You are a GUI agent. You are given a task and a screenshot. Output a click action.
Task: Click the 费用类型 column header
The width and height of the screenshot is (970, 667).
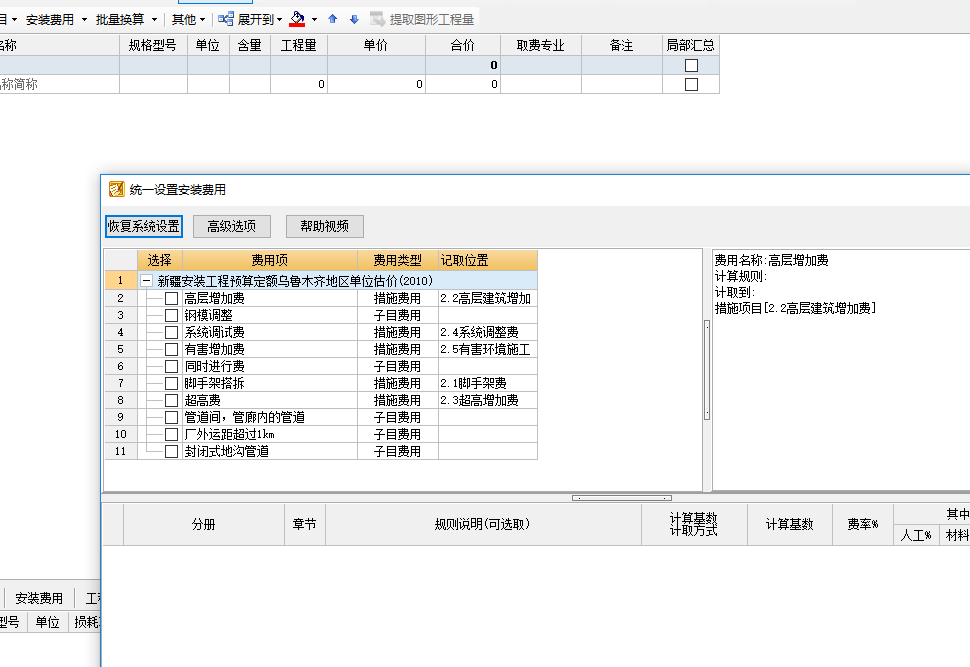tap(398, 260)
